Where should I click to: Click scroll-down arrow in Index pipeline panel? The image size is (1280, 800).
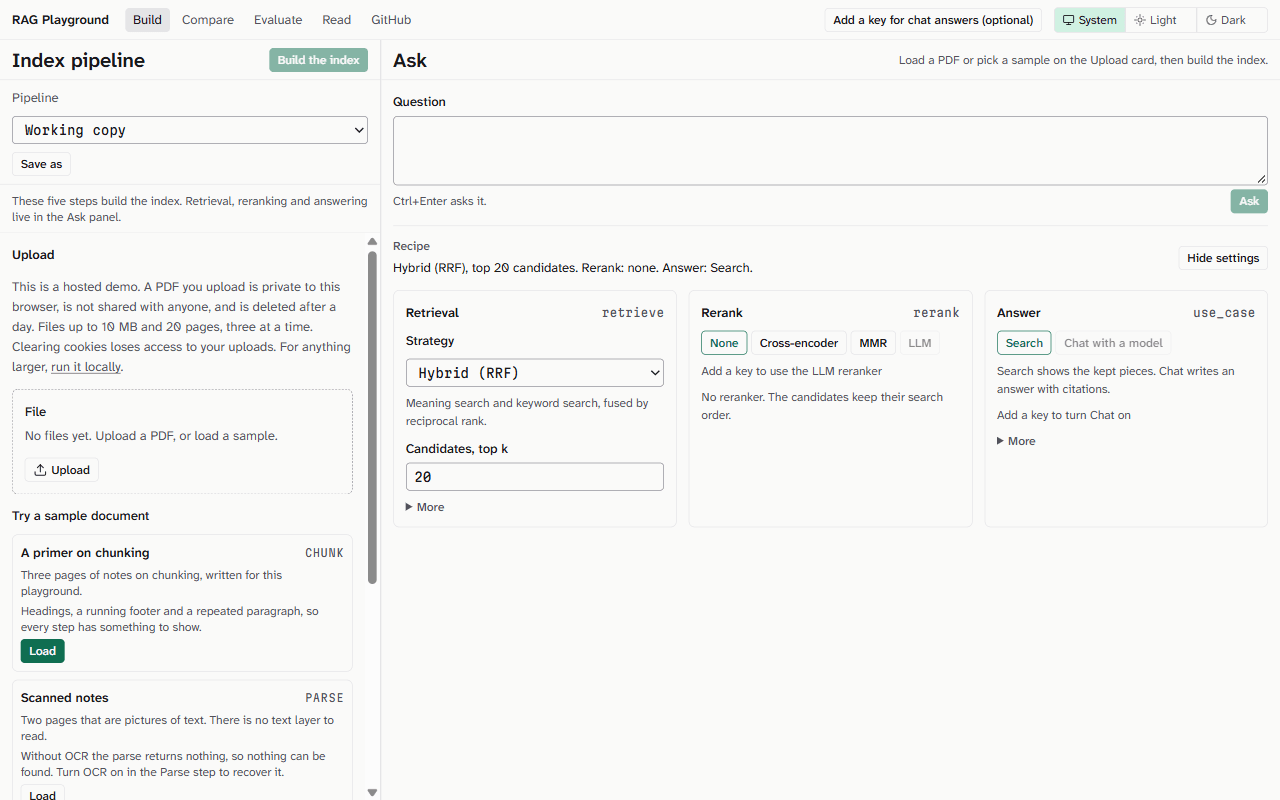point(373,792)
